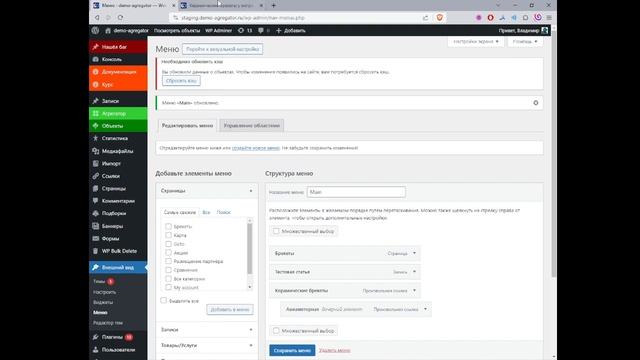640x360 pixels.
Task: Expand the child sub-item settings arrow
Action: click(425, 309)
